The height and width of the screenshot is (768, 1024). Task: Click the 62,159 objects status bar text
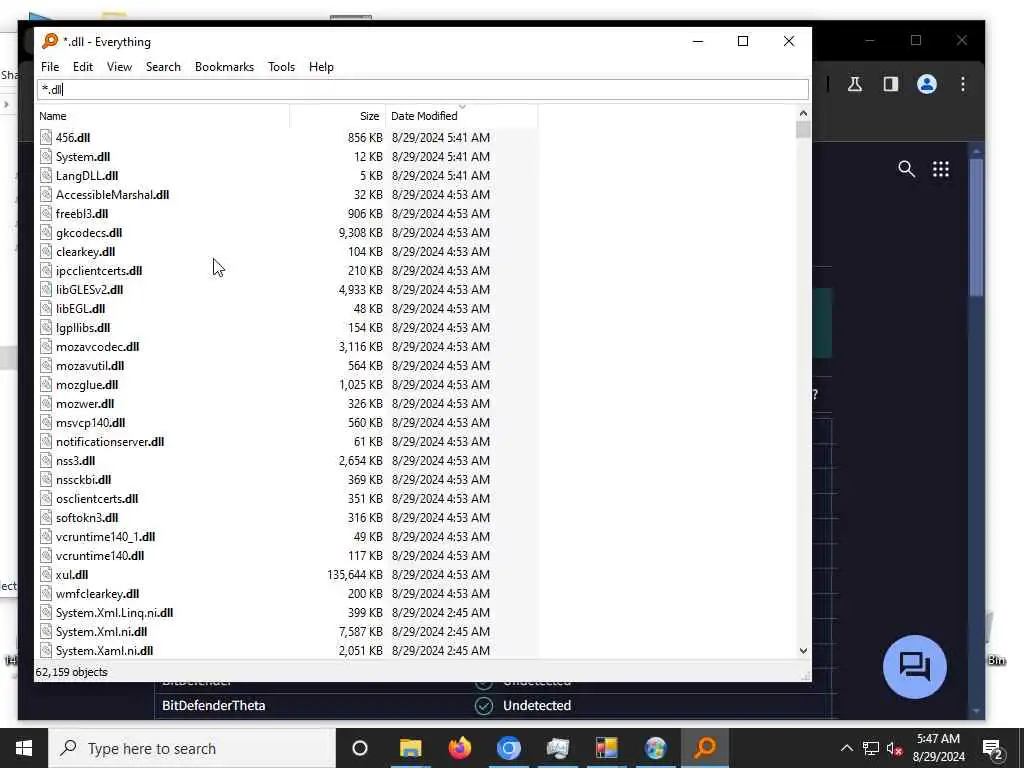tap(71, 672)
